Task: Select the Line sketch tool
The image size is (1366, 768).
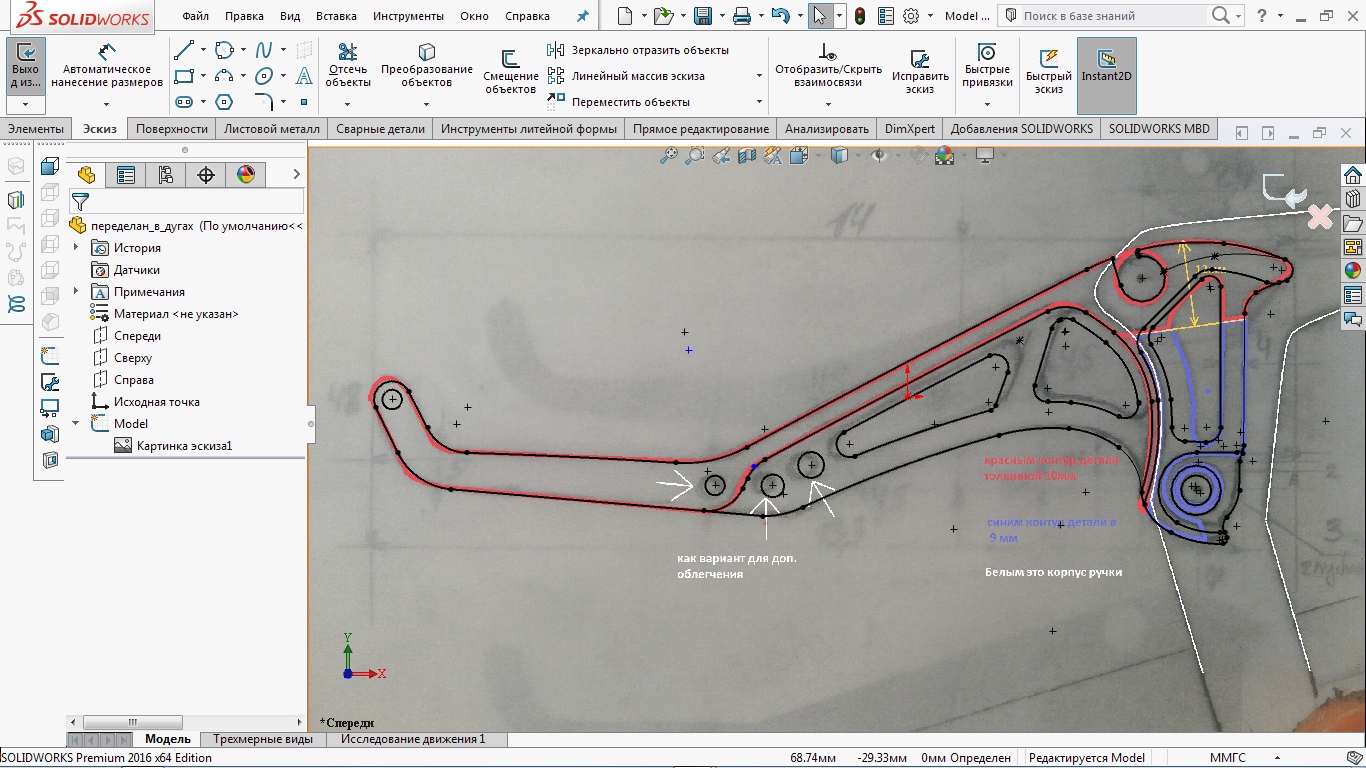Action: pos(183,50)
